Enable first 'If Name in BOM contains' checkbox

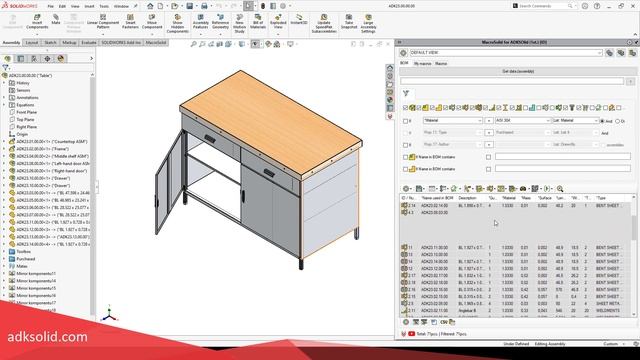(x=405, y=157)
